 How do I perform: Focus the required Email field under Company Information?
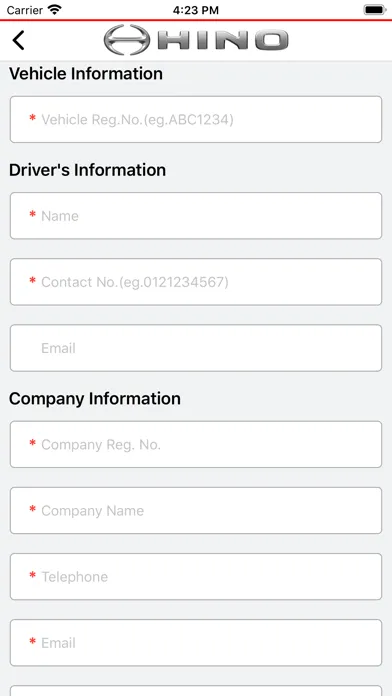coord(196,643)
